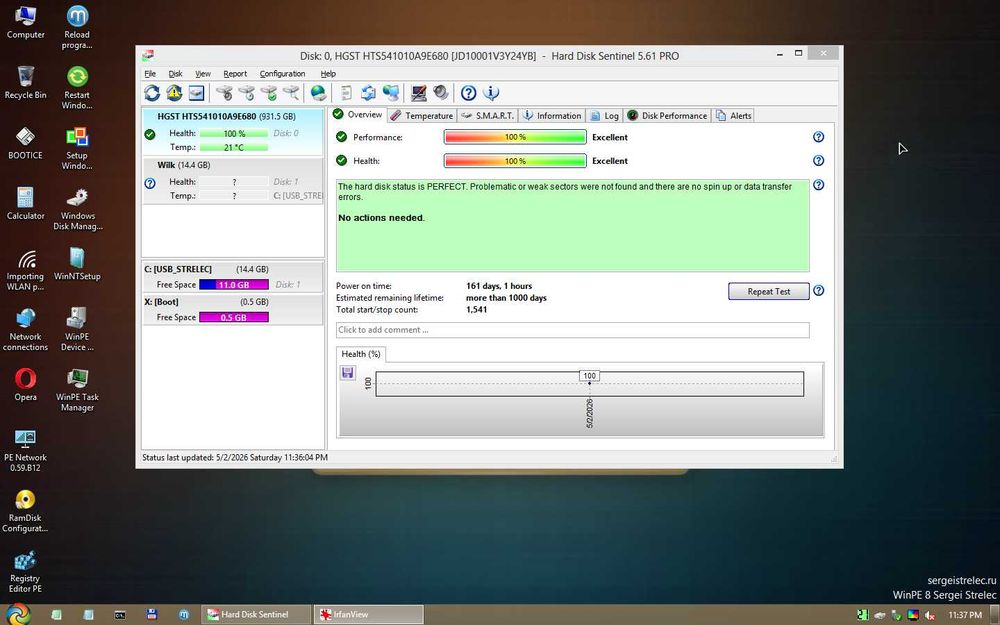Select the Overview tab

(358, 115)
